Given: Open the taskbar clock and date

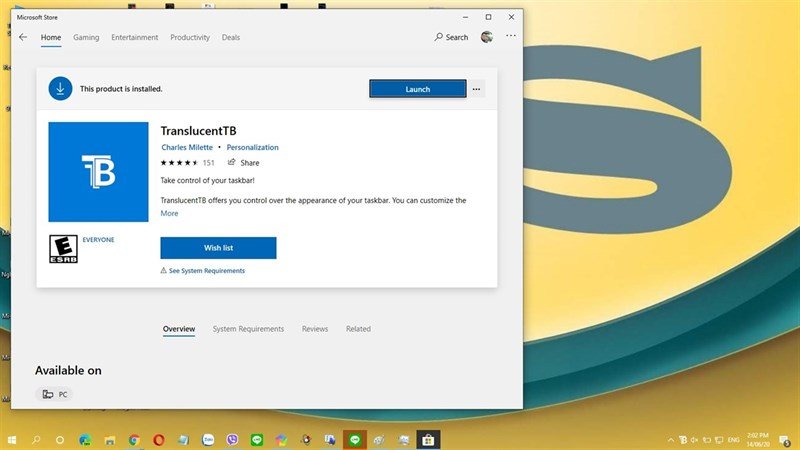Looking at the screenshot, I should point(758,440).
